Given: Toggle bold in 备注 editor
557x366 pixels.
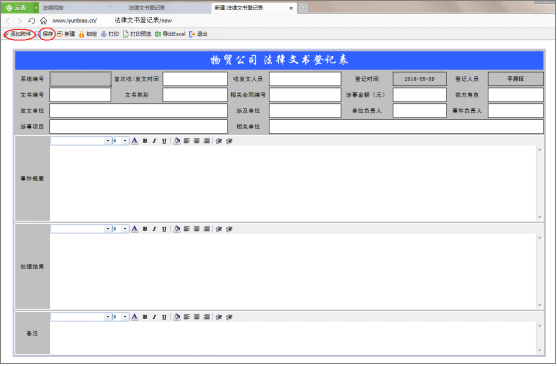Looking at the screenshot, I should 145,317.
